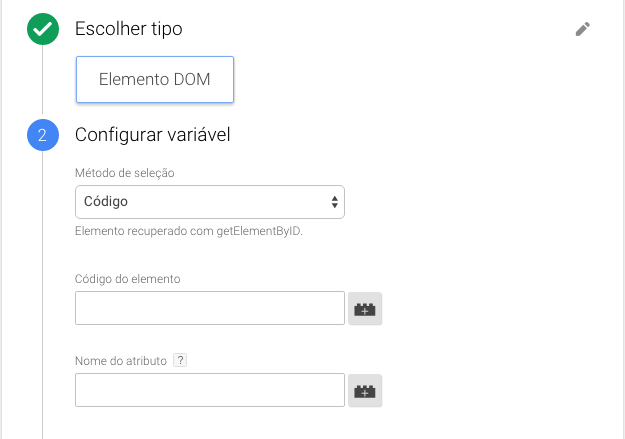Click the blue step 2 circle
Viewport: 625px width, 439px height.
coord(43,135)
